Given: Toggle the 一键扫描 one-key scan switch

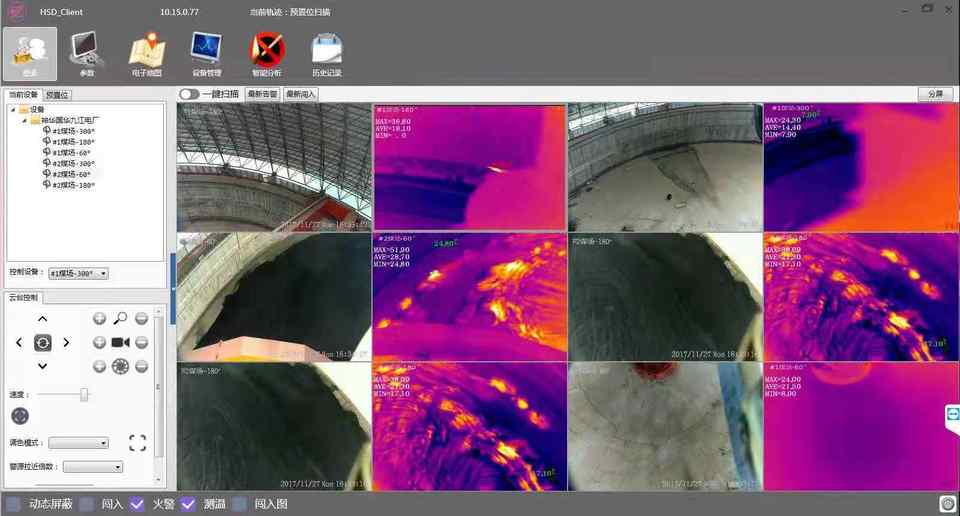Looking at the screenshot, I should (x=189, y=94).
